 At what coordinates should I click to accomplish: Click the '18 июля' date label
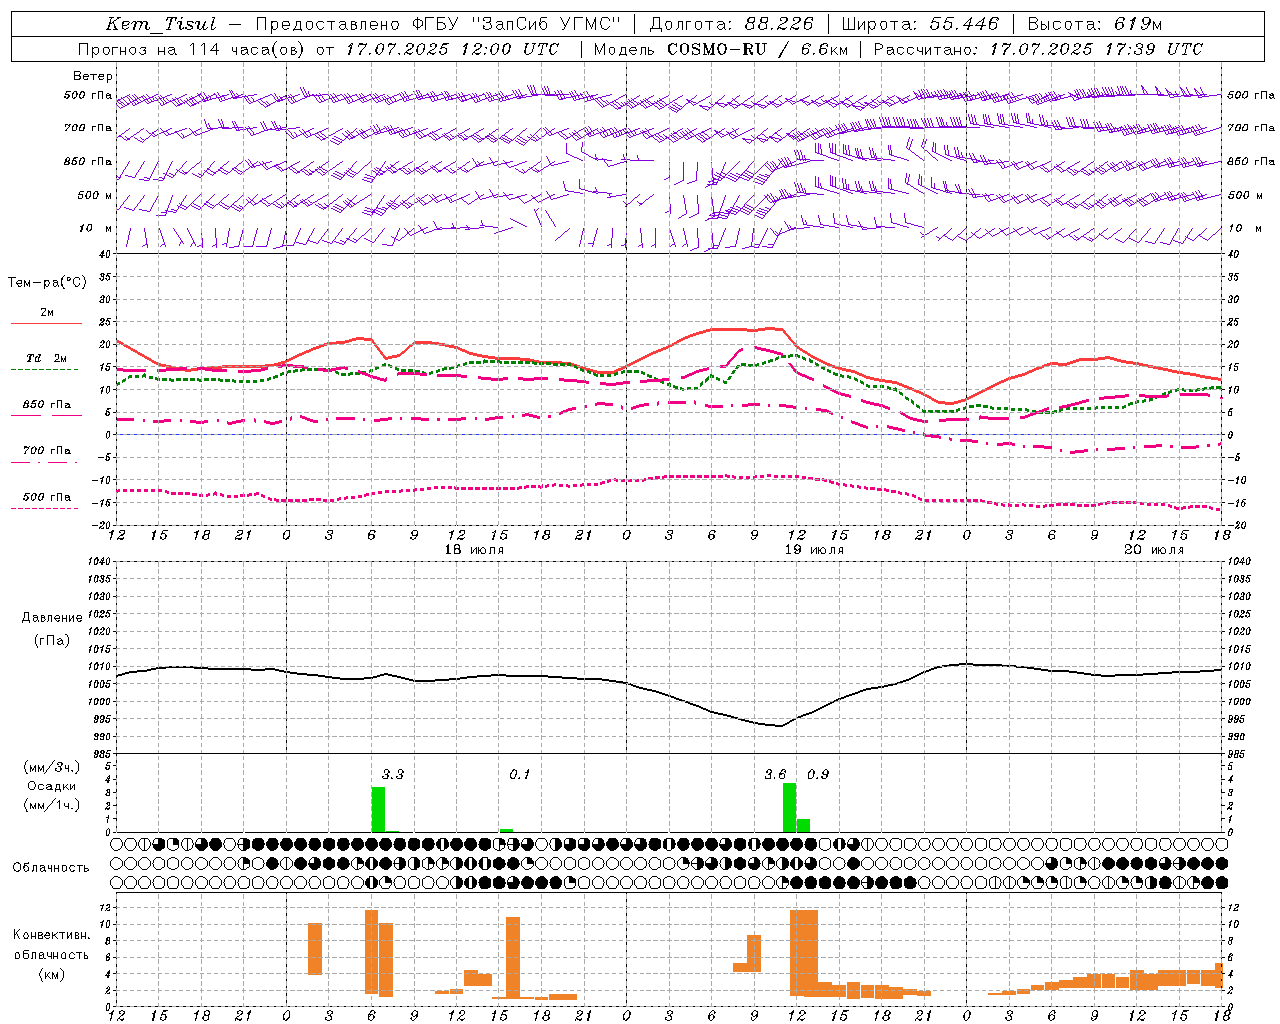473,550
